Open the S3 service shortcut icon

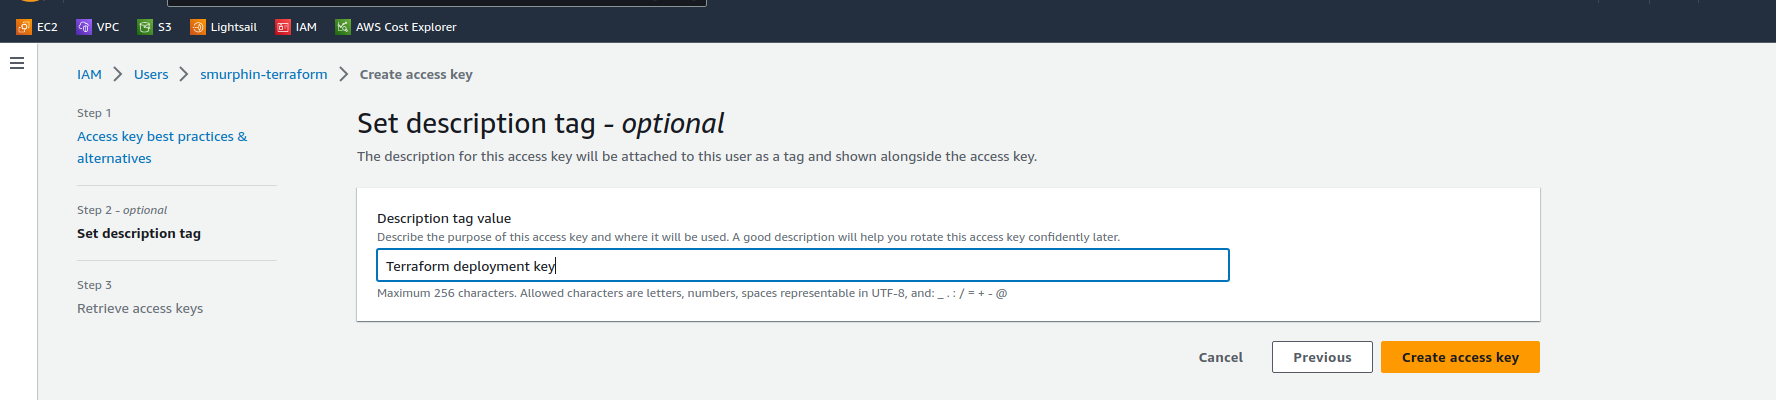(145, 27)
